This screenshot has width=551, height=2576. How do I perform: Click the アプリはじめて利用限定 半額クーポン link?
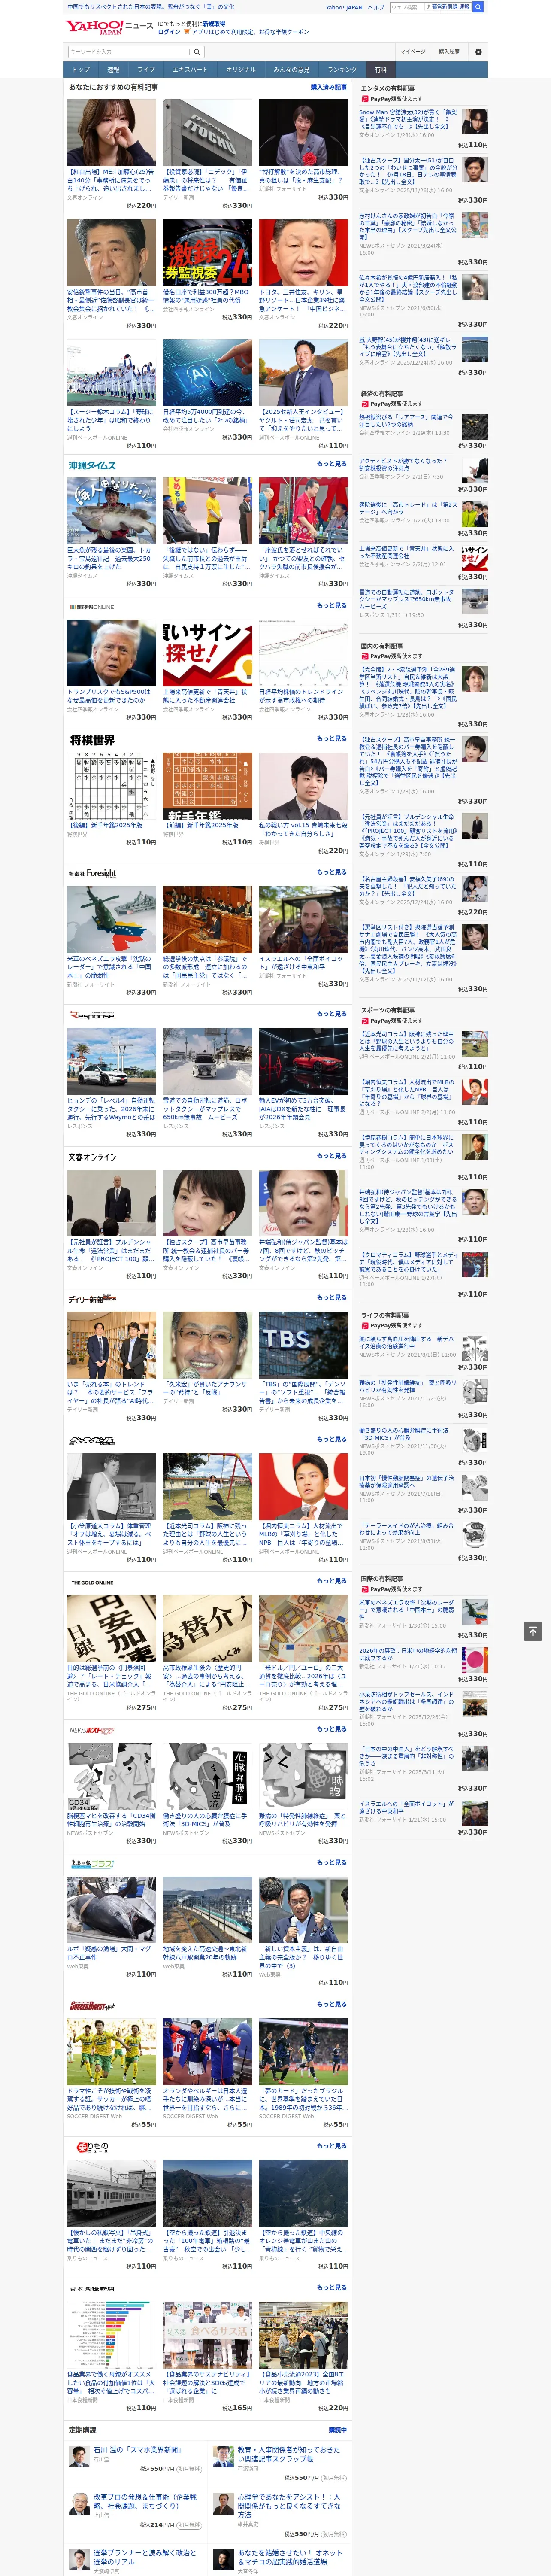pyautogui.click(x=250, y=32)
